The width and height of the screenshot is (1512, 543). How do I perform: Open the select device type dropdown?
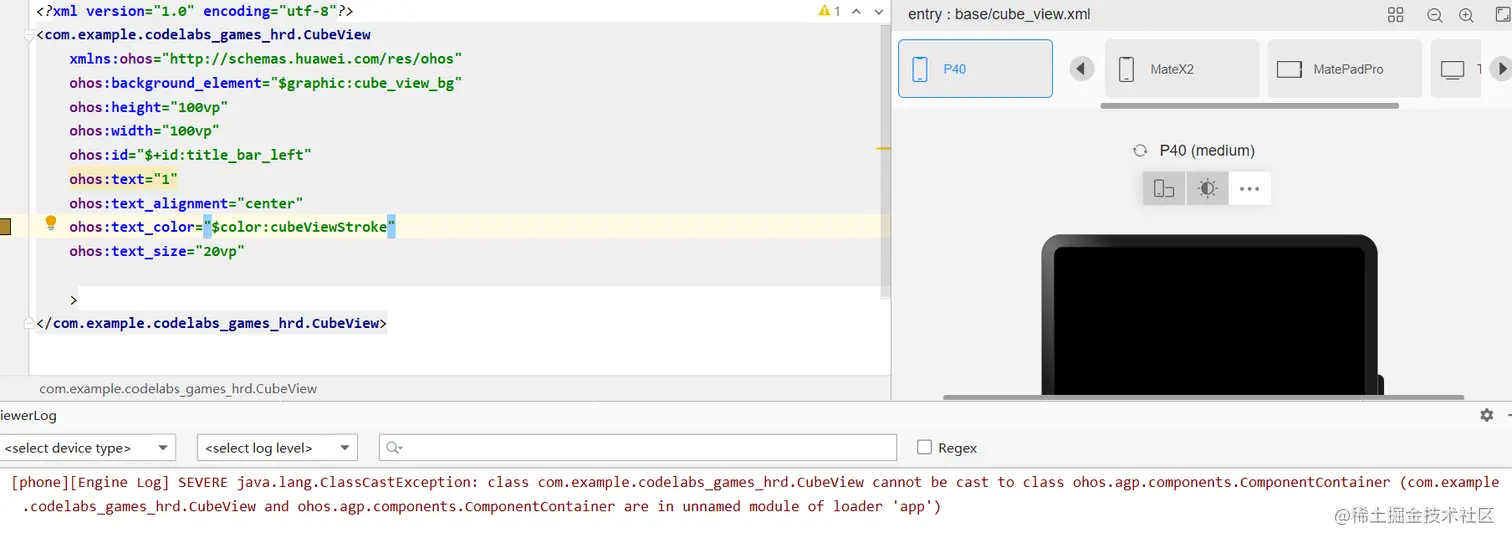tap(87, 448)
